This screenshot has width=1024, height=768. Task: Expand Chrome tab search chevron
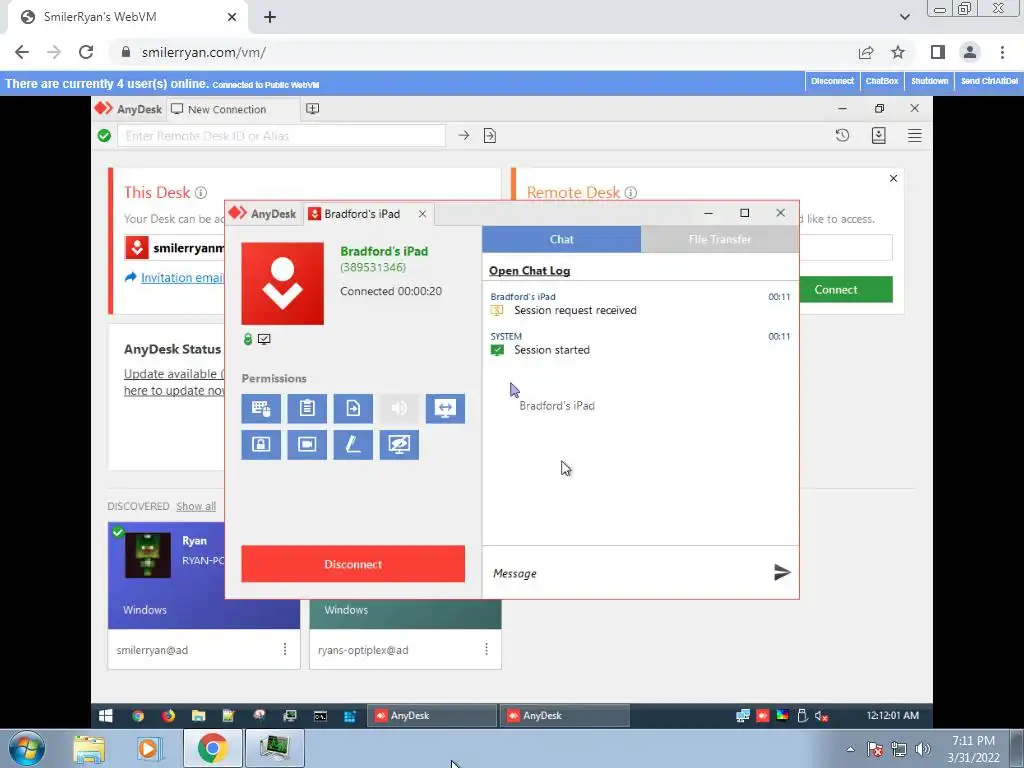coord(904,17)
